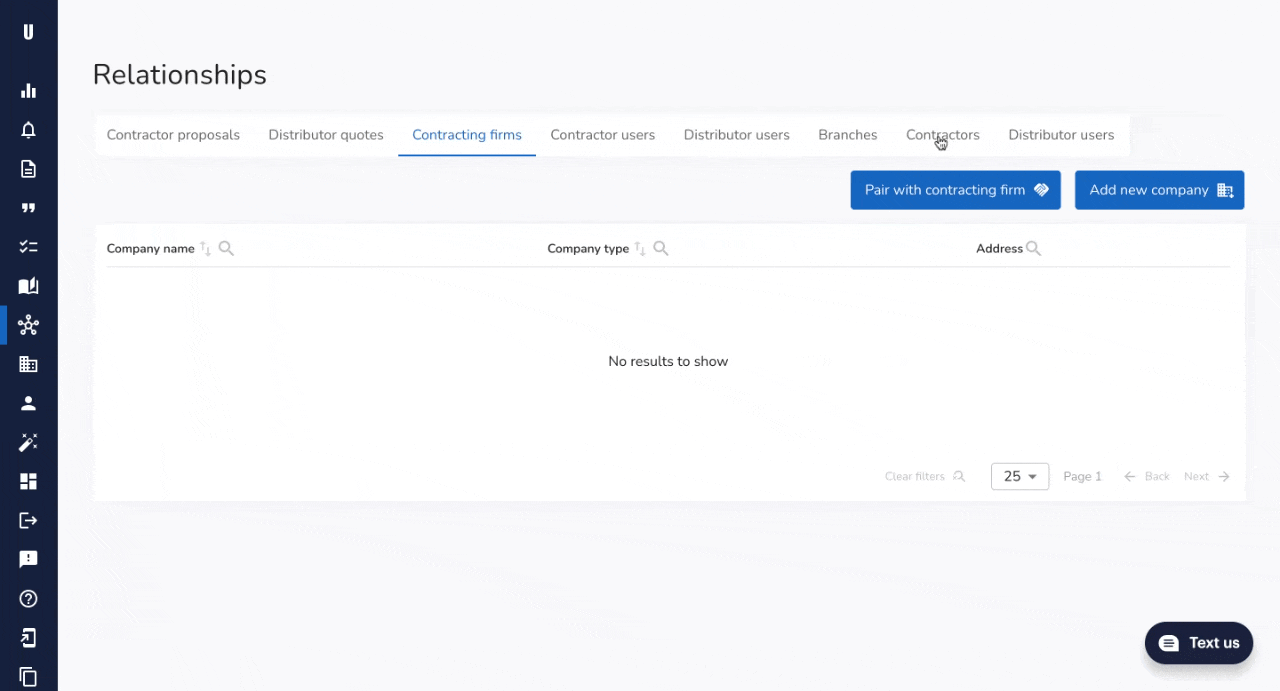Switch to the Branches tab

click(847, 135)
